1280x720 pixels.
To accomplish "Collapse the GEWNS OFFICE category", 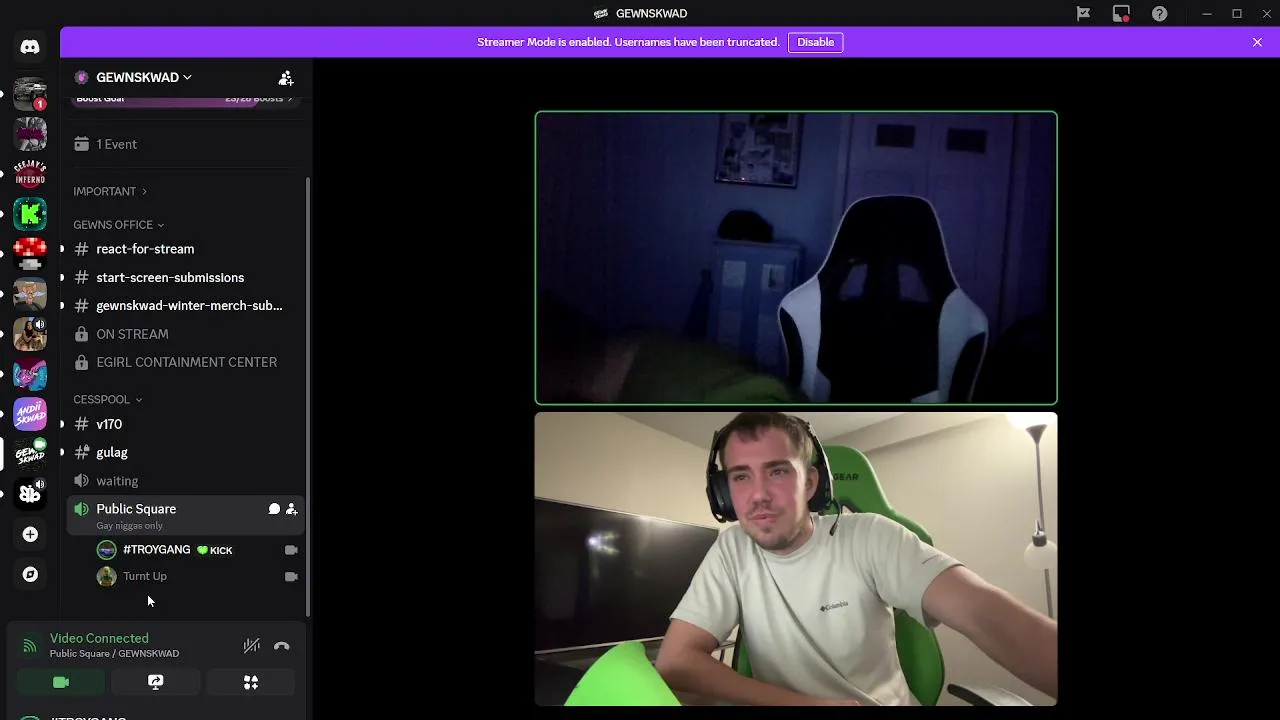I will pos(118,225).
